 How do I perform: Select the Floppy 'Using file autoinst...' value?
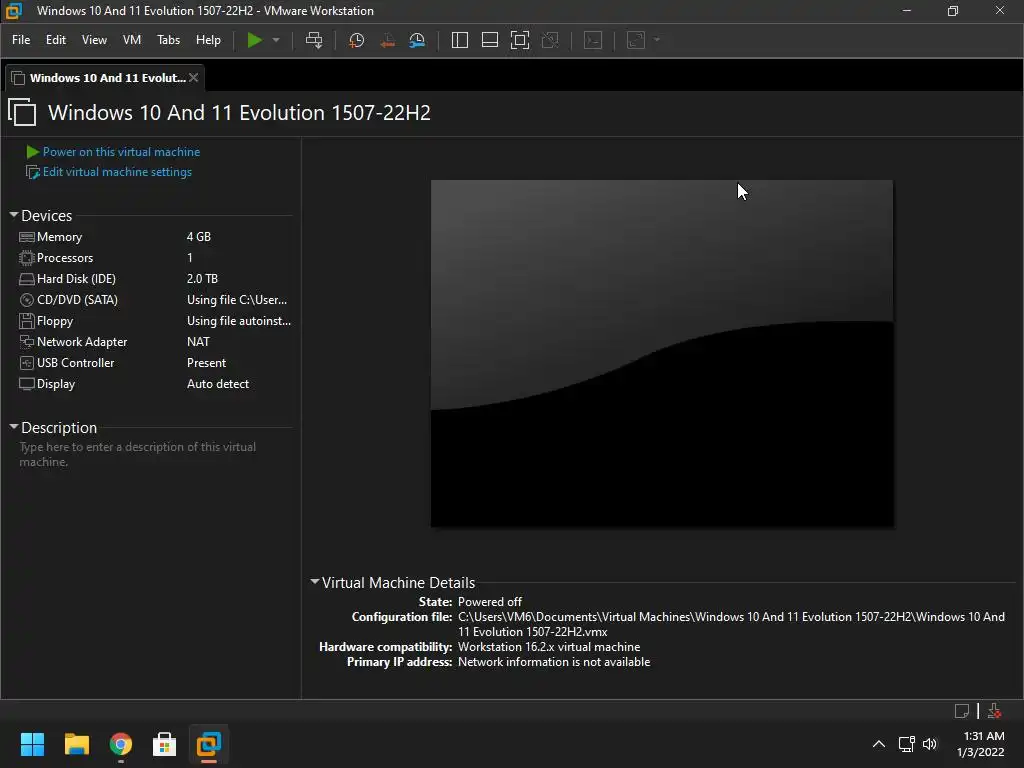pos(238,321)
